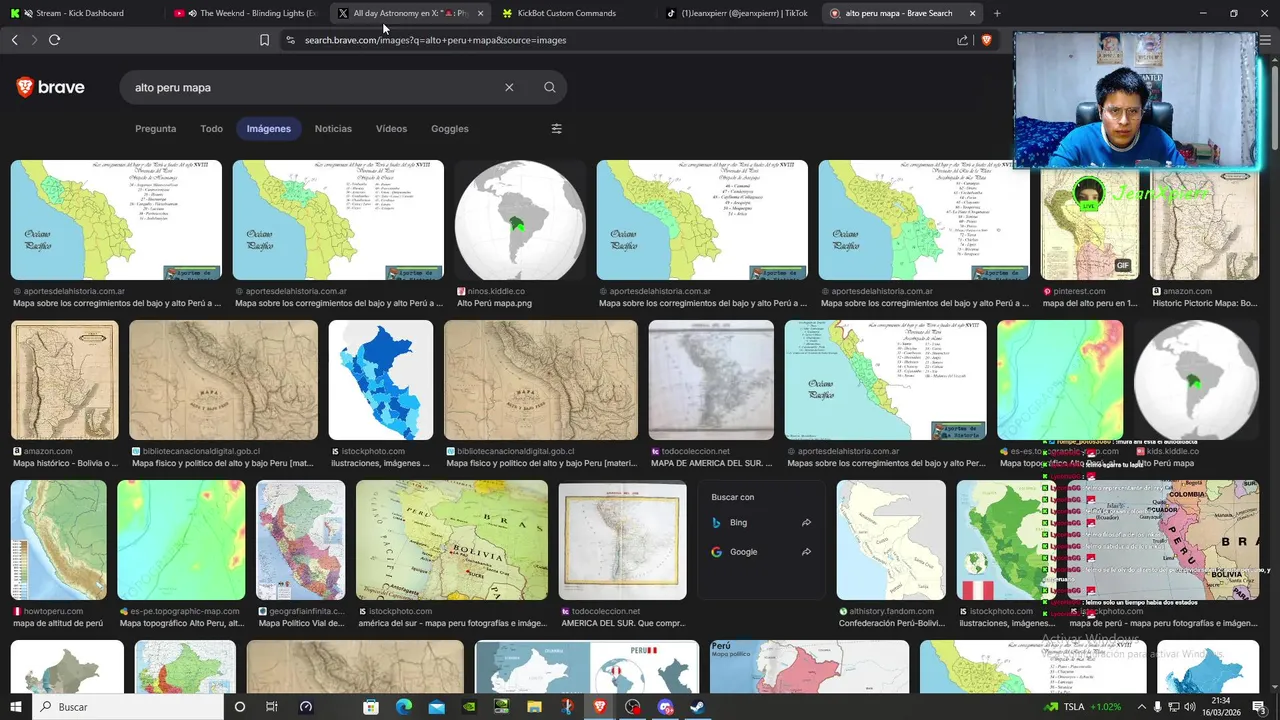This screenshot has height=720, width=1280.
Task: Open Task View on the taskbar
Action: pyautogui.click(x=272, y=707)
